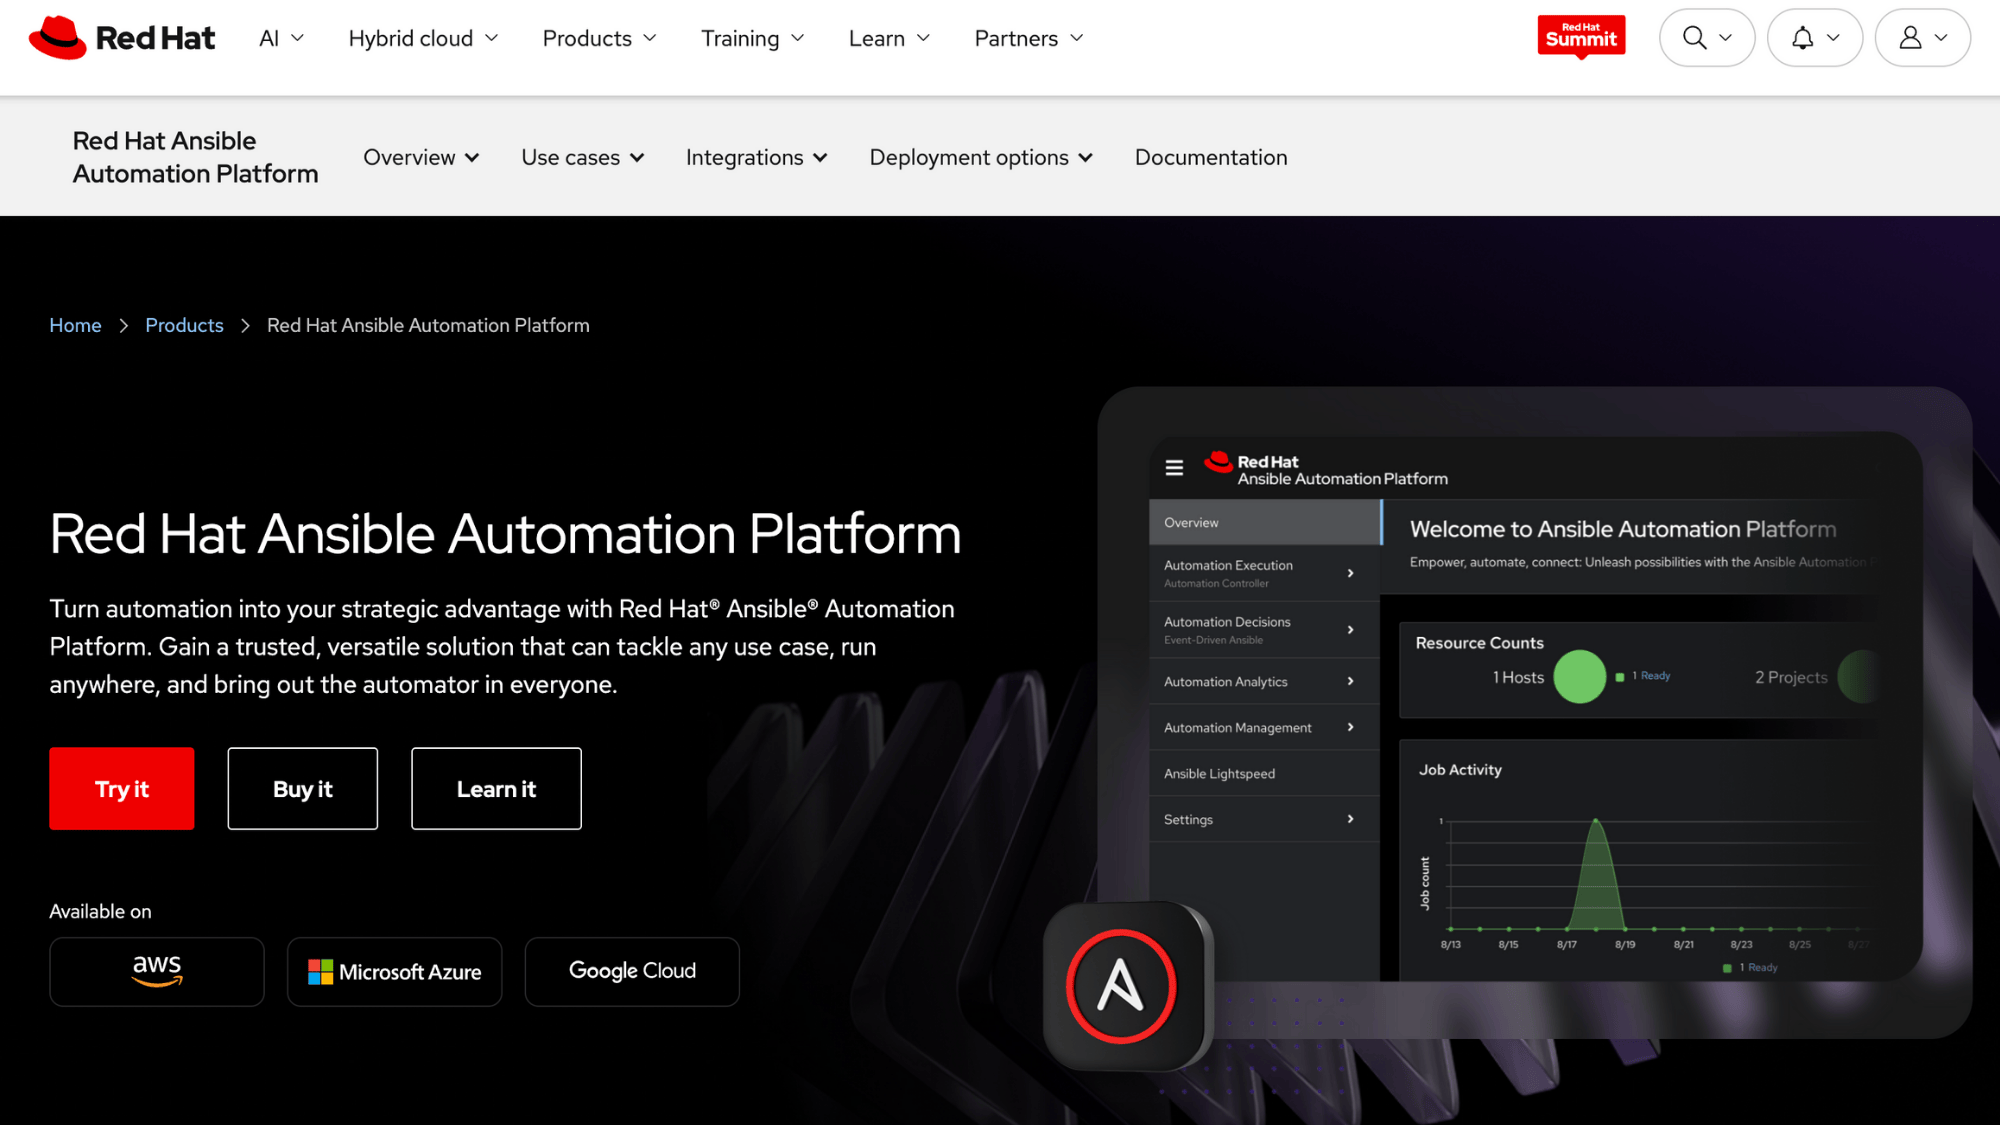Click the green Hosts count circle
This screenshot has width=2000, height=1125.
1580,676
